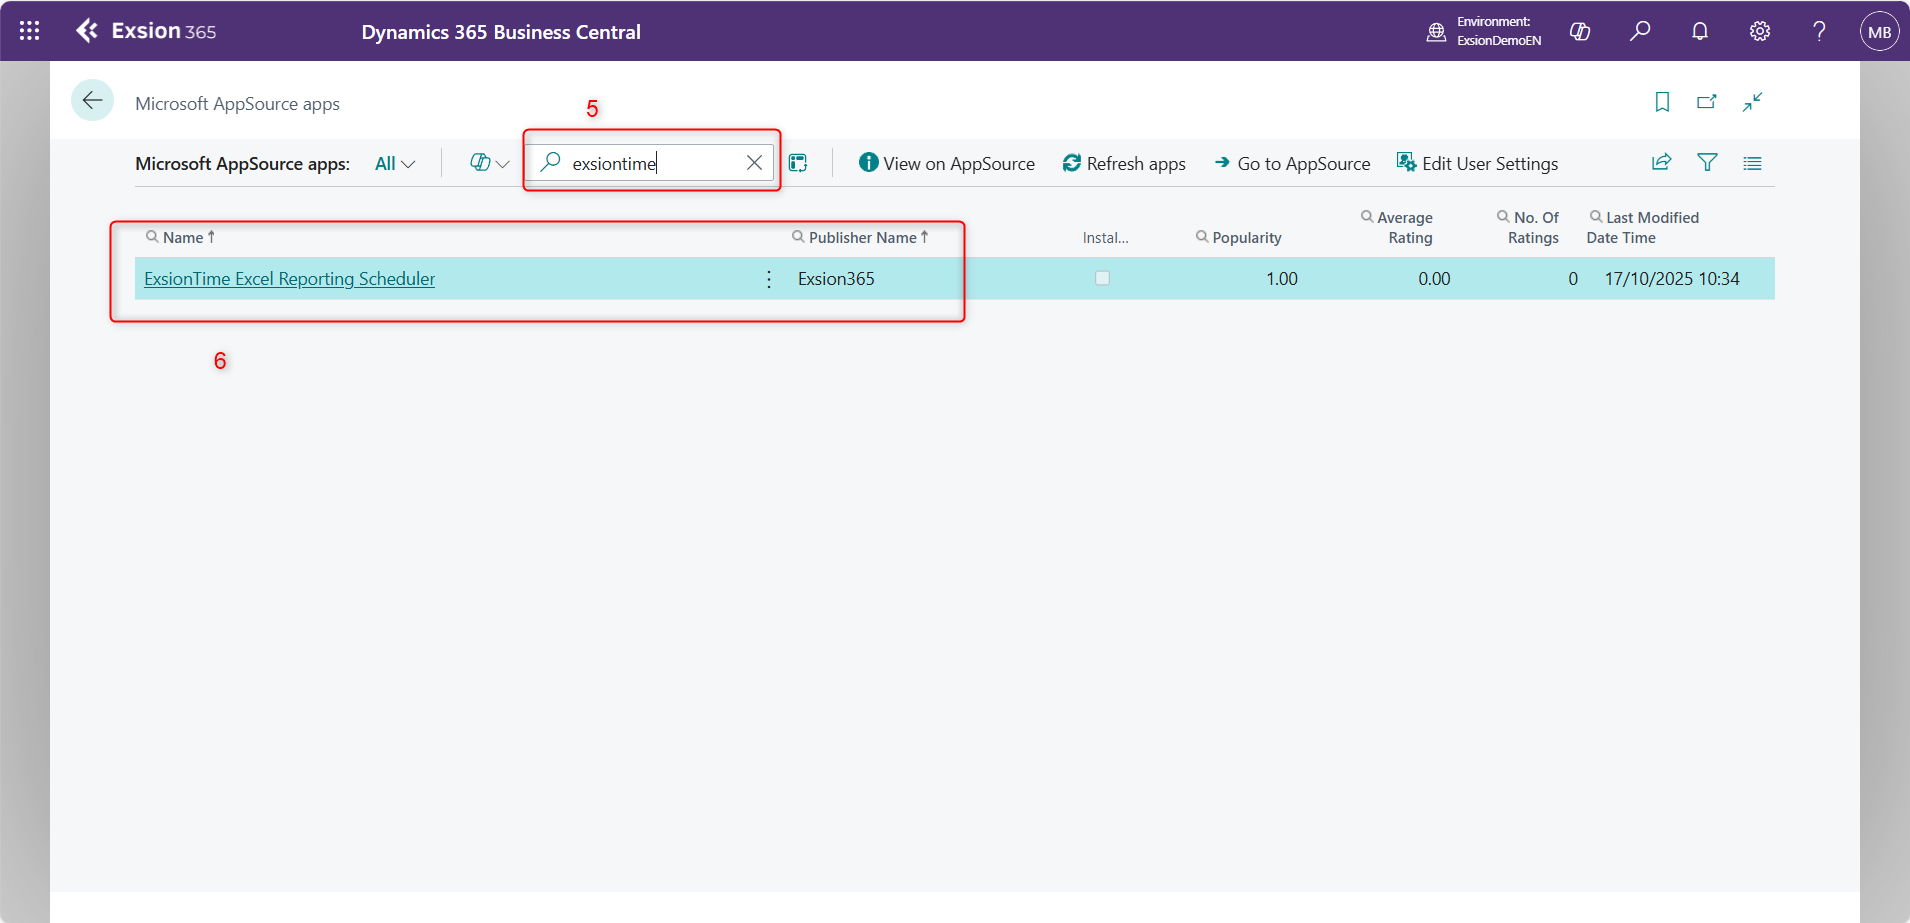
Task: Collapse the page with the shrink icon
Action: 1752,102
